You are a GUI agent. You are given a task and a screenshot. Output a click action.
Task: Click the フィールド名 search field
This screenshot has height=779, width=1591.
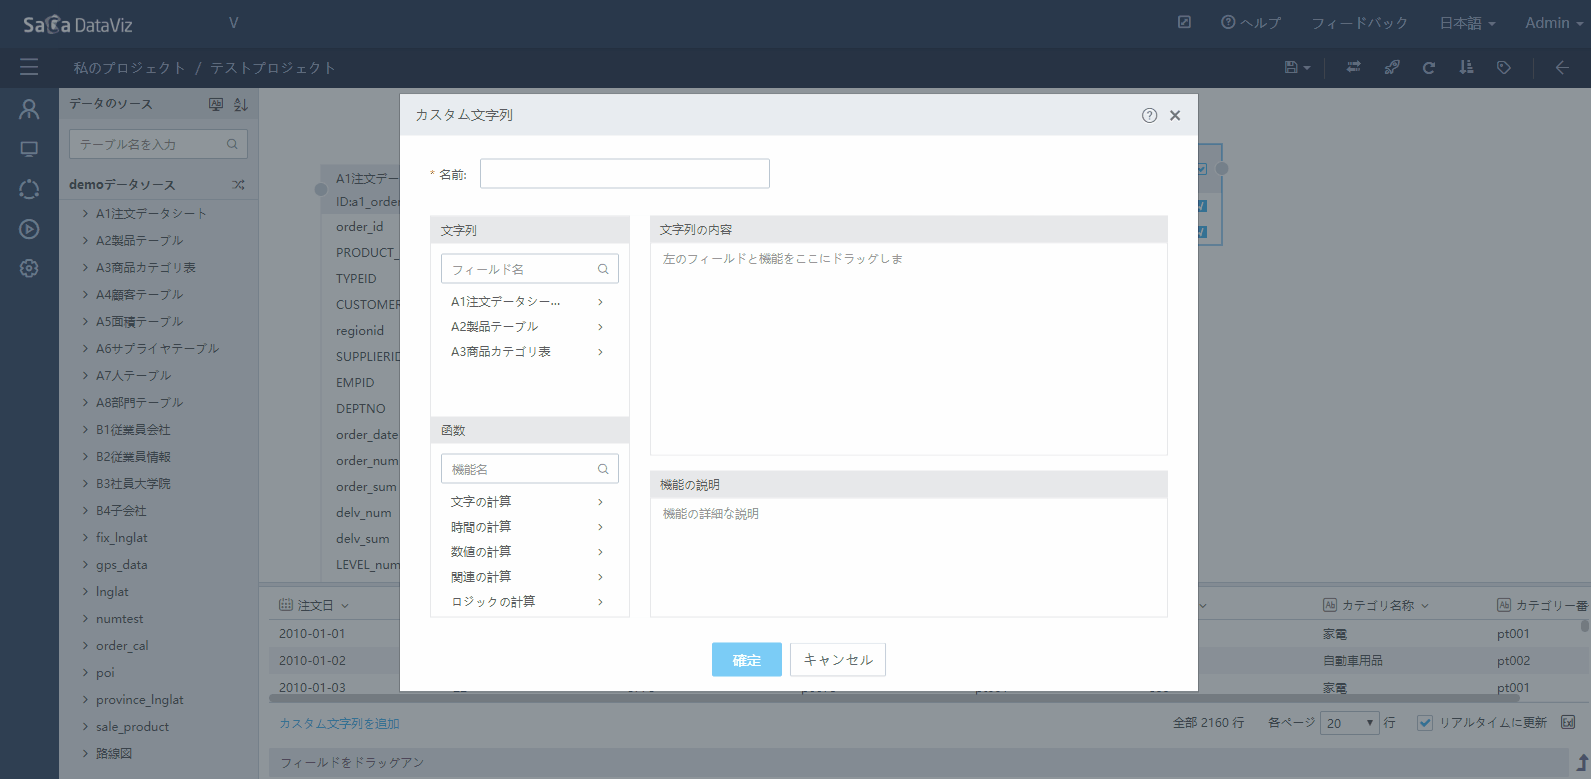530,269
